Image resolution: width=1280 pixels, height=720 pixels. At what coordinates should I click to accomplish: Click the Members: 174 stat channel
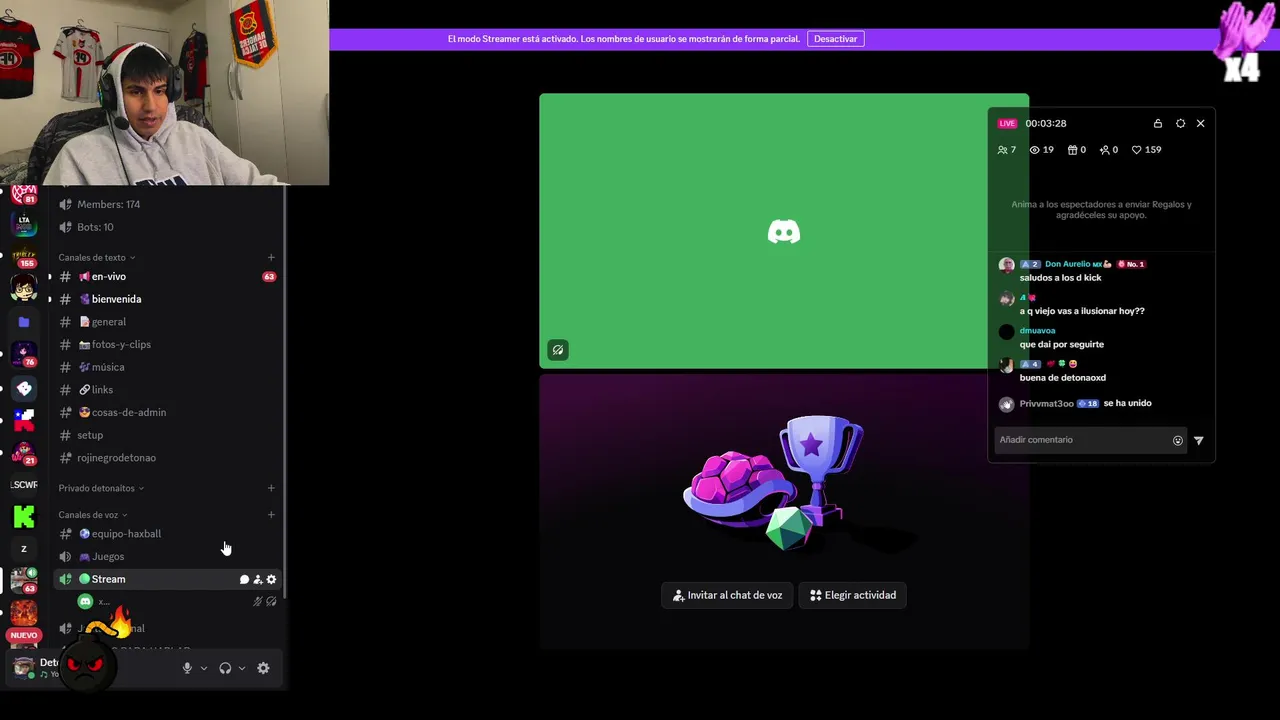tap(167, 204)
